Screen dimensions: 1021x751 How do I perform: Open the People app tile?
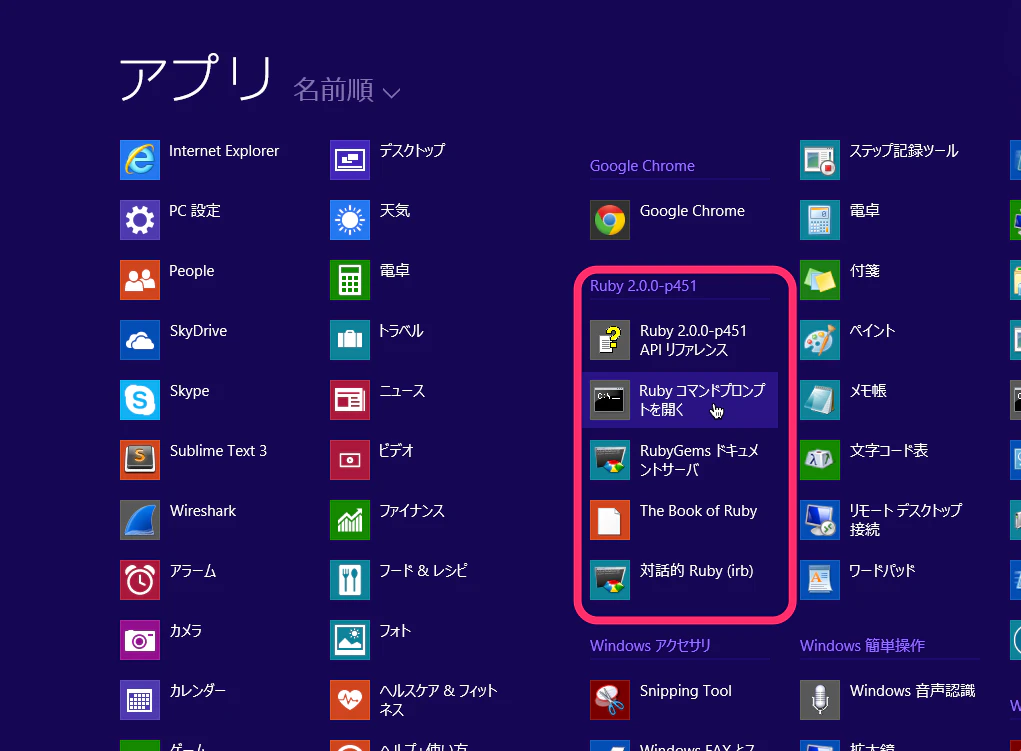pos(167,279)
